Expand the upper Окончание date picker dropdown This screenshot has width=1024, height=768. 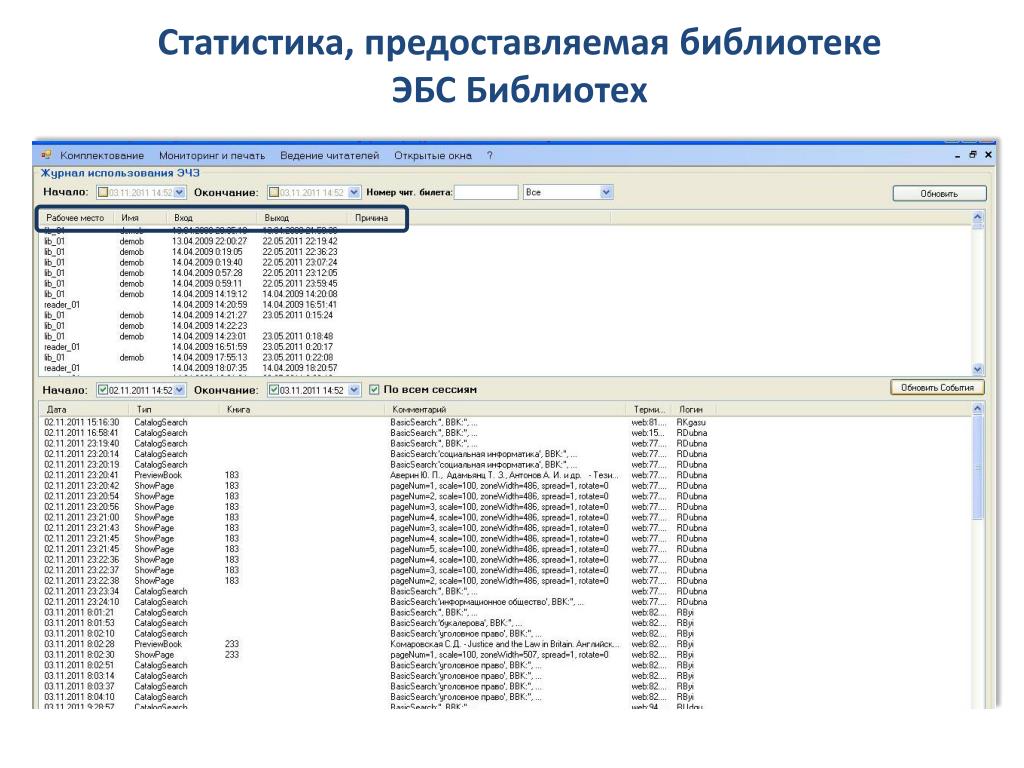[353, 193]
